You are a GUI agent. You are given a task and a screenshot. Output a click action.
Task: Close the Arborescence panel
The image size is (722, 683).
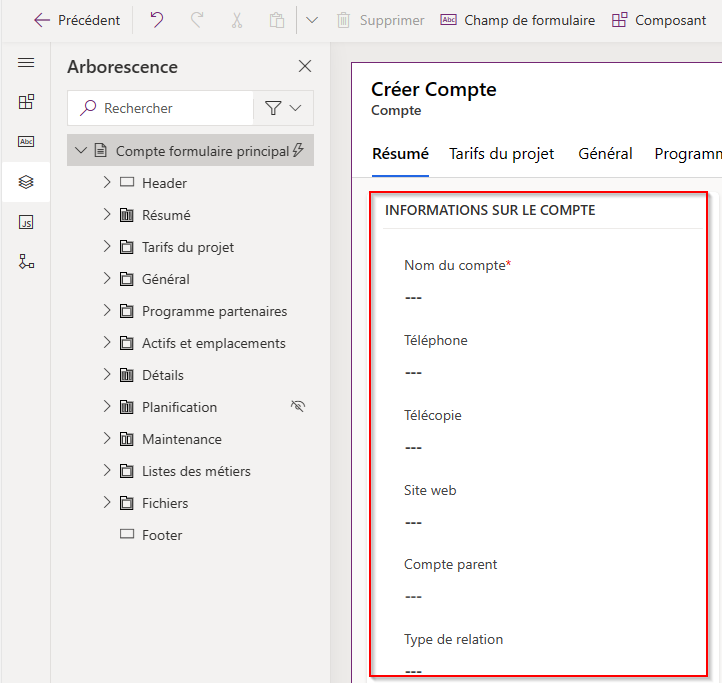[305, 66]
